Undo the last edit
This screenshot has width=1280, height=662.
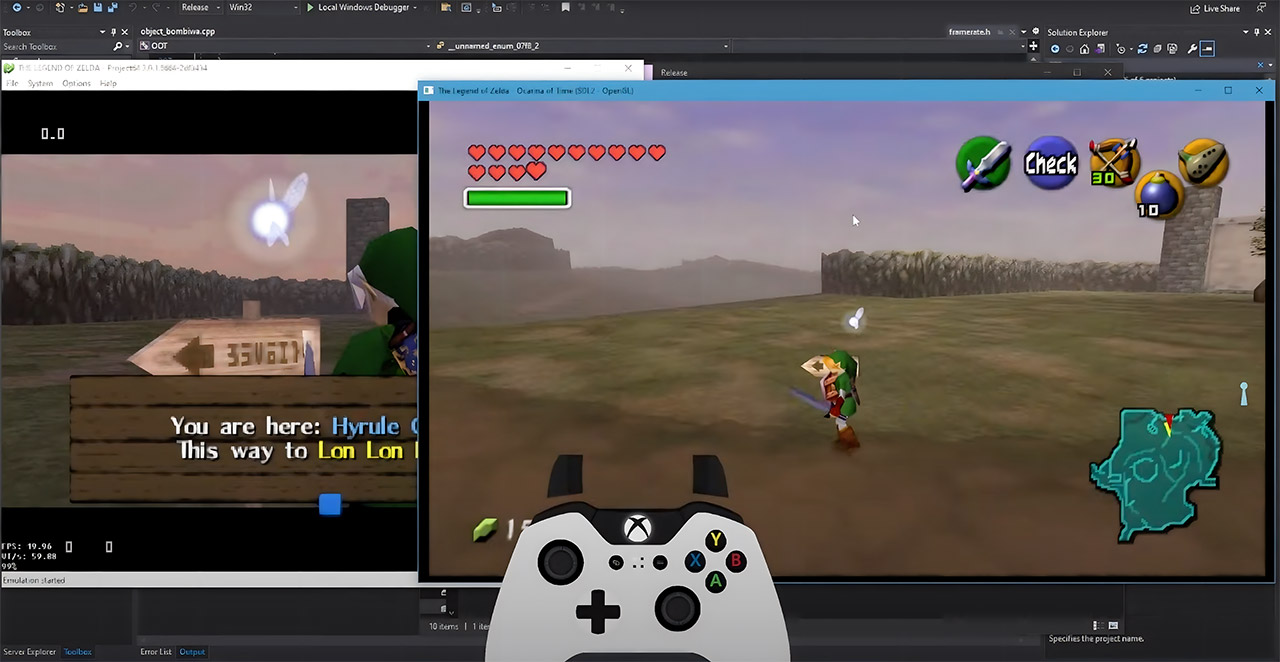(132, 7)
